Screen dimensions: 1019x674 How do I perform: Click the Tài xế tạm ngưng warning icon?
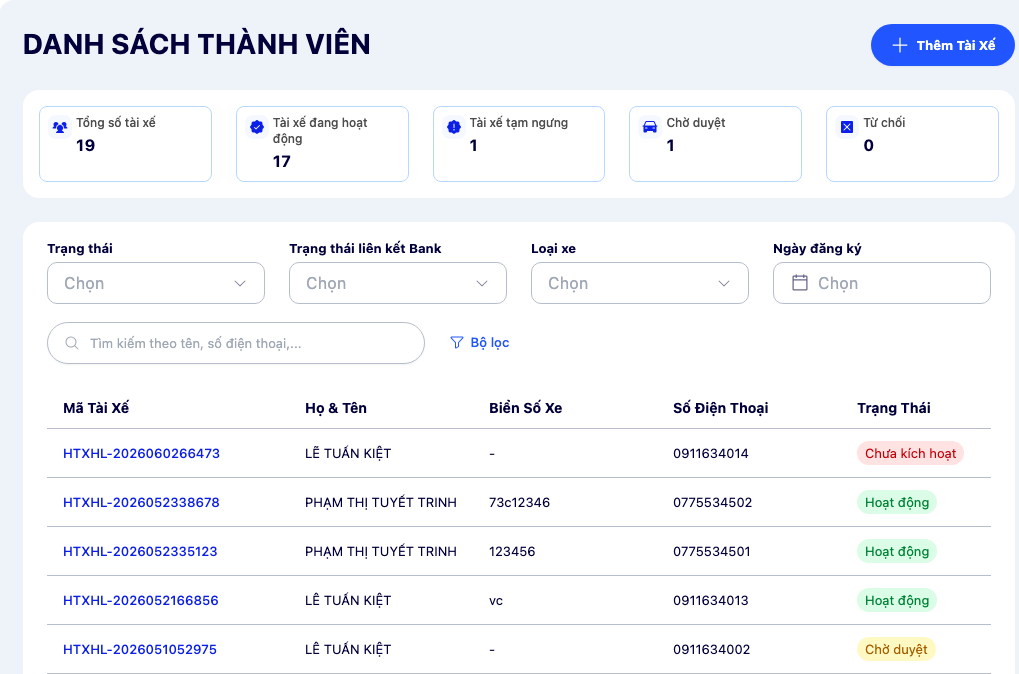coord(454,127)
